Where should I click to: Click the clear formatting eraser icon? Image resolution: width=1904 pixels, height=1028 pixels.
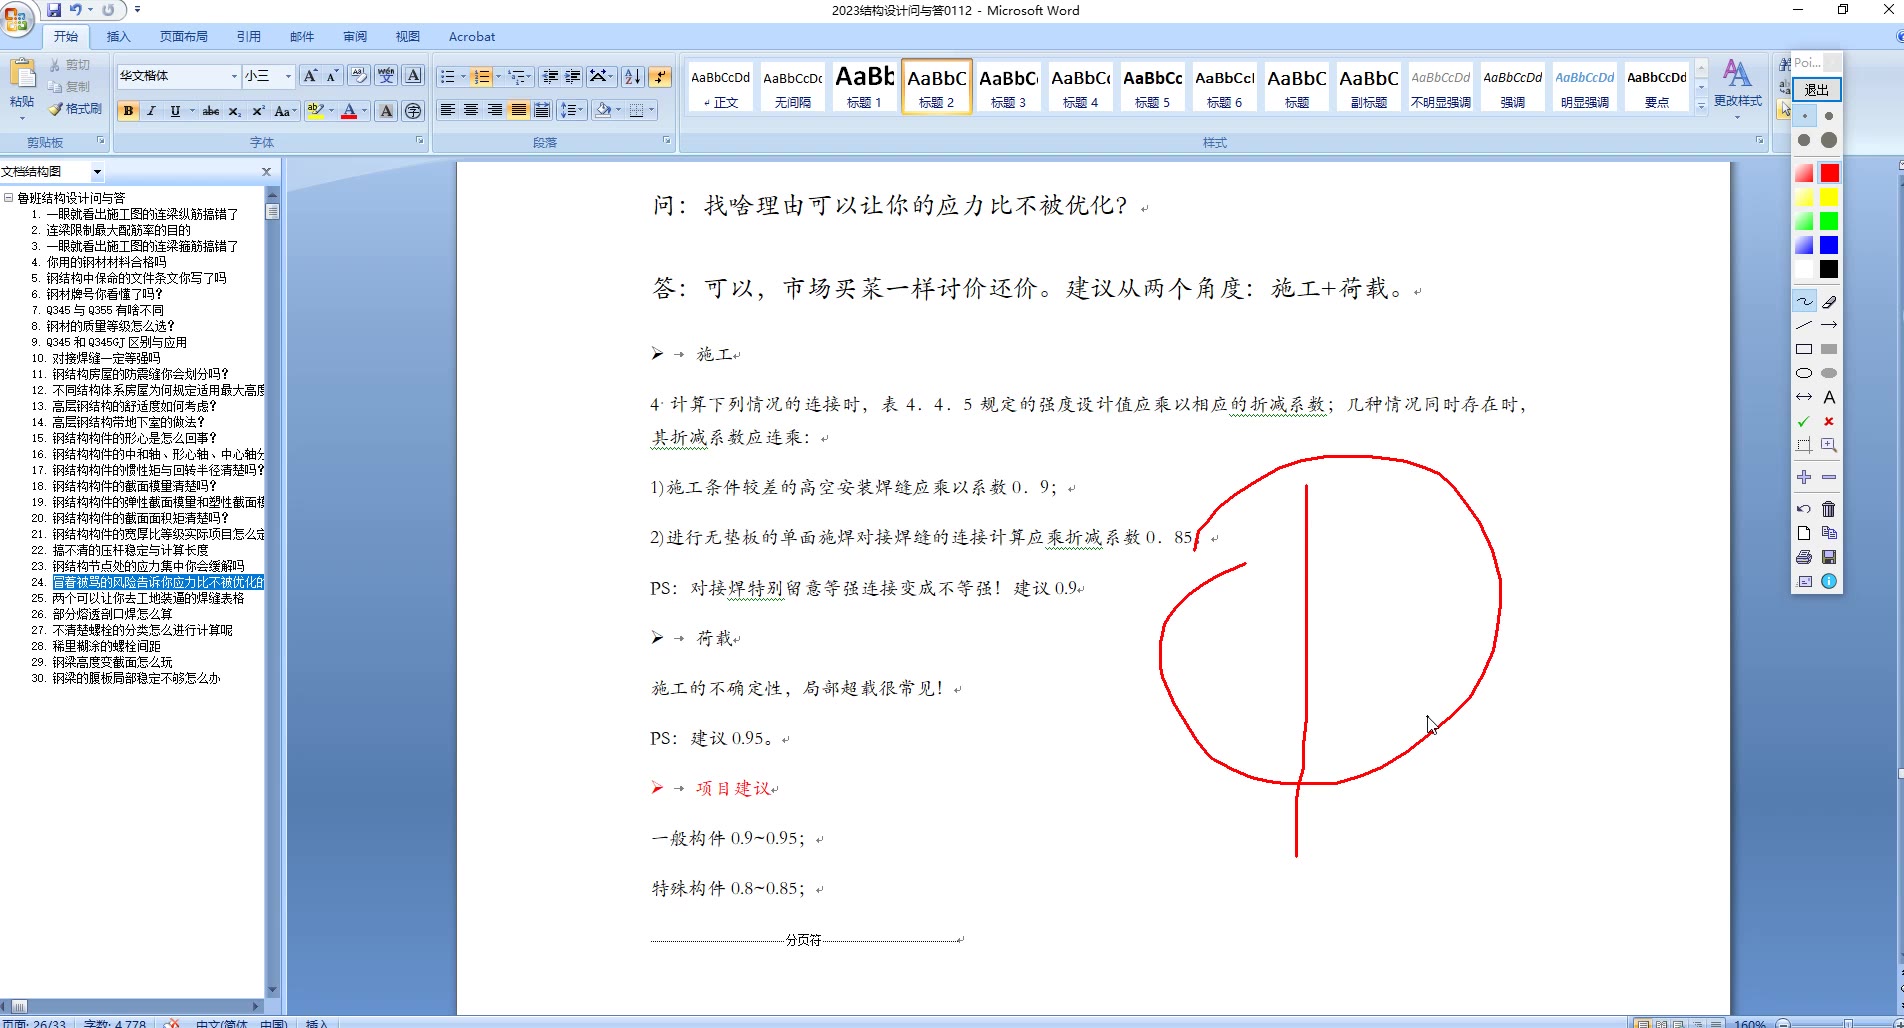tap(359, 76)
